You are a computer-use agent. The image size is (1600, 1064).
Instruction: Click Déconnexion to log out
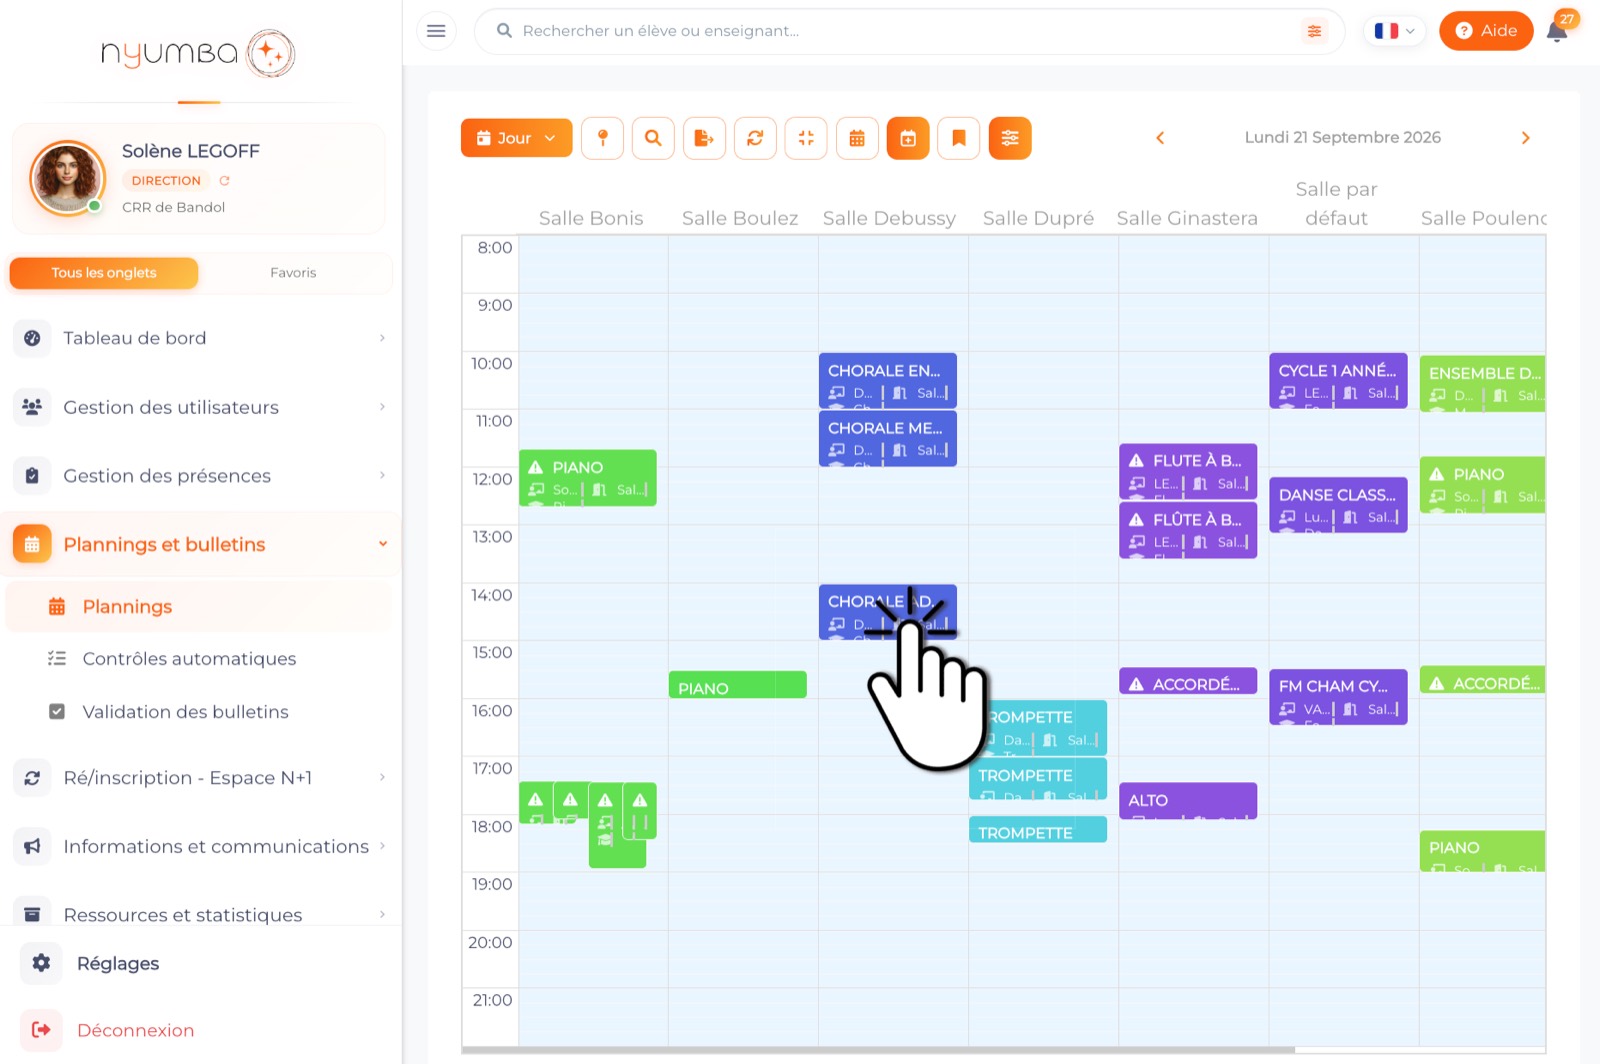[135, 1030]
